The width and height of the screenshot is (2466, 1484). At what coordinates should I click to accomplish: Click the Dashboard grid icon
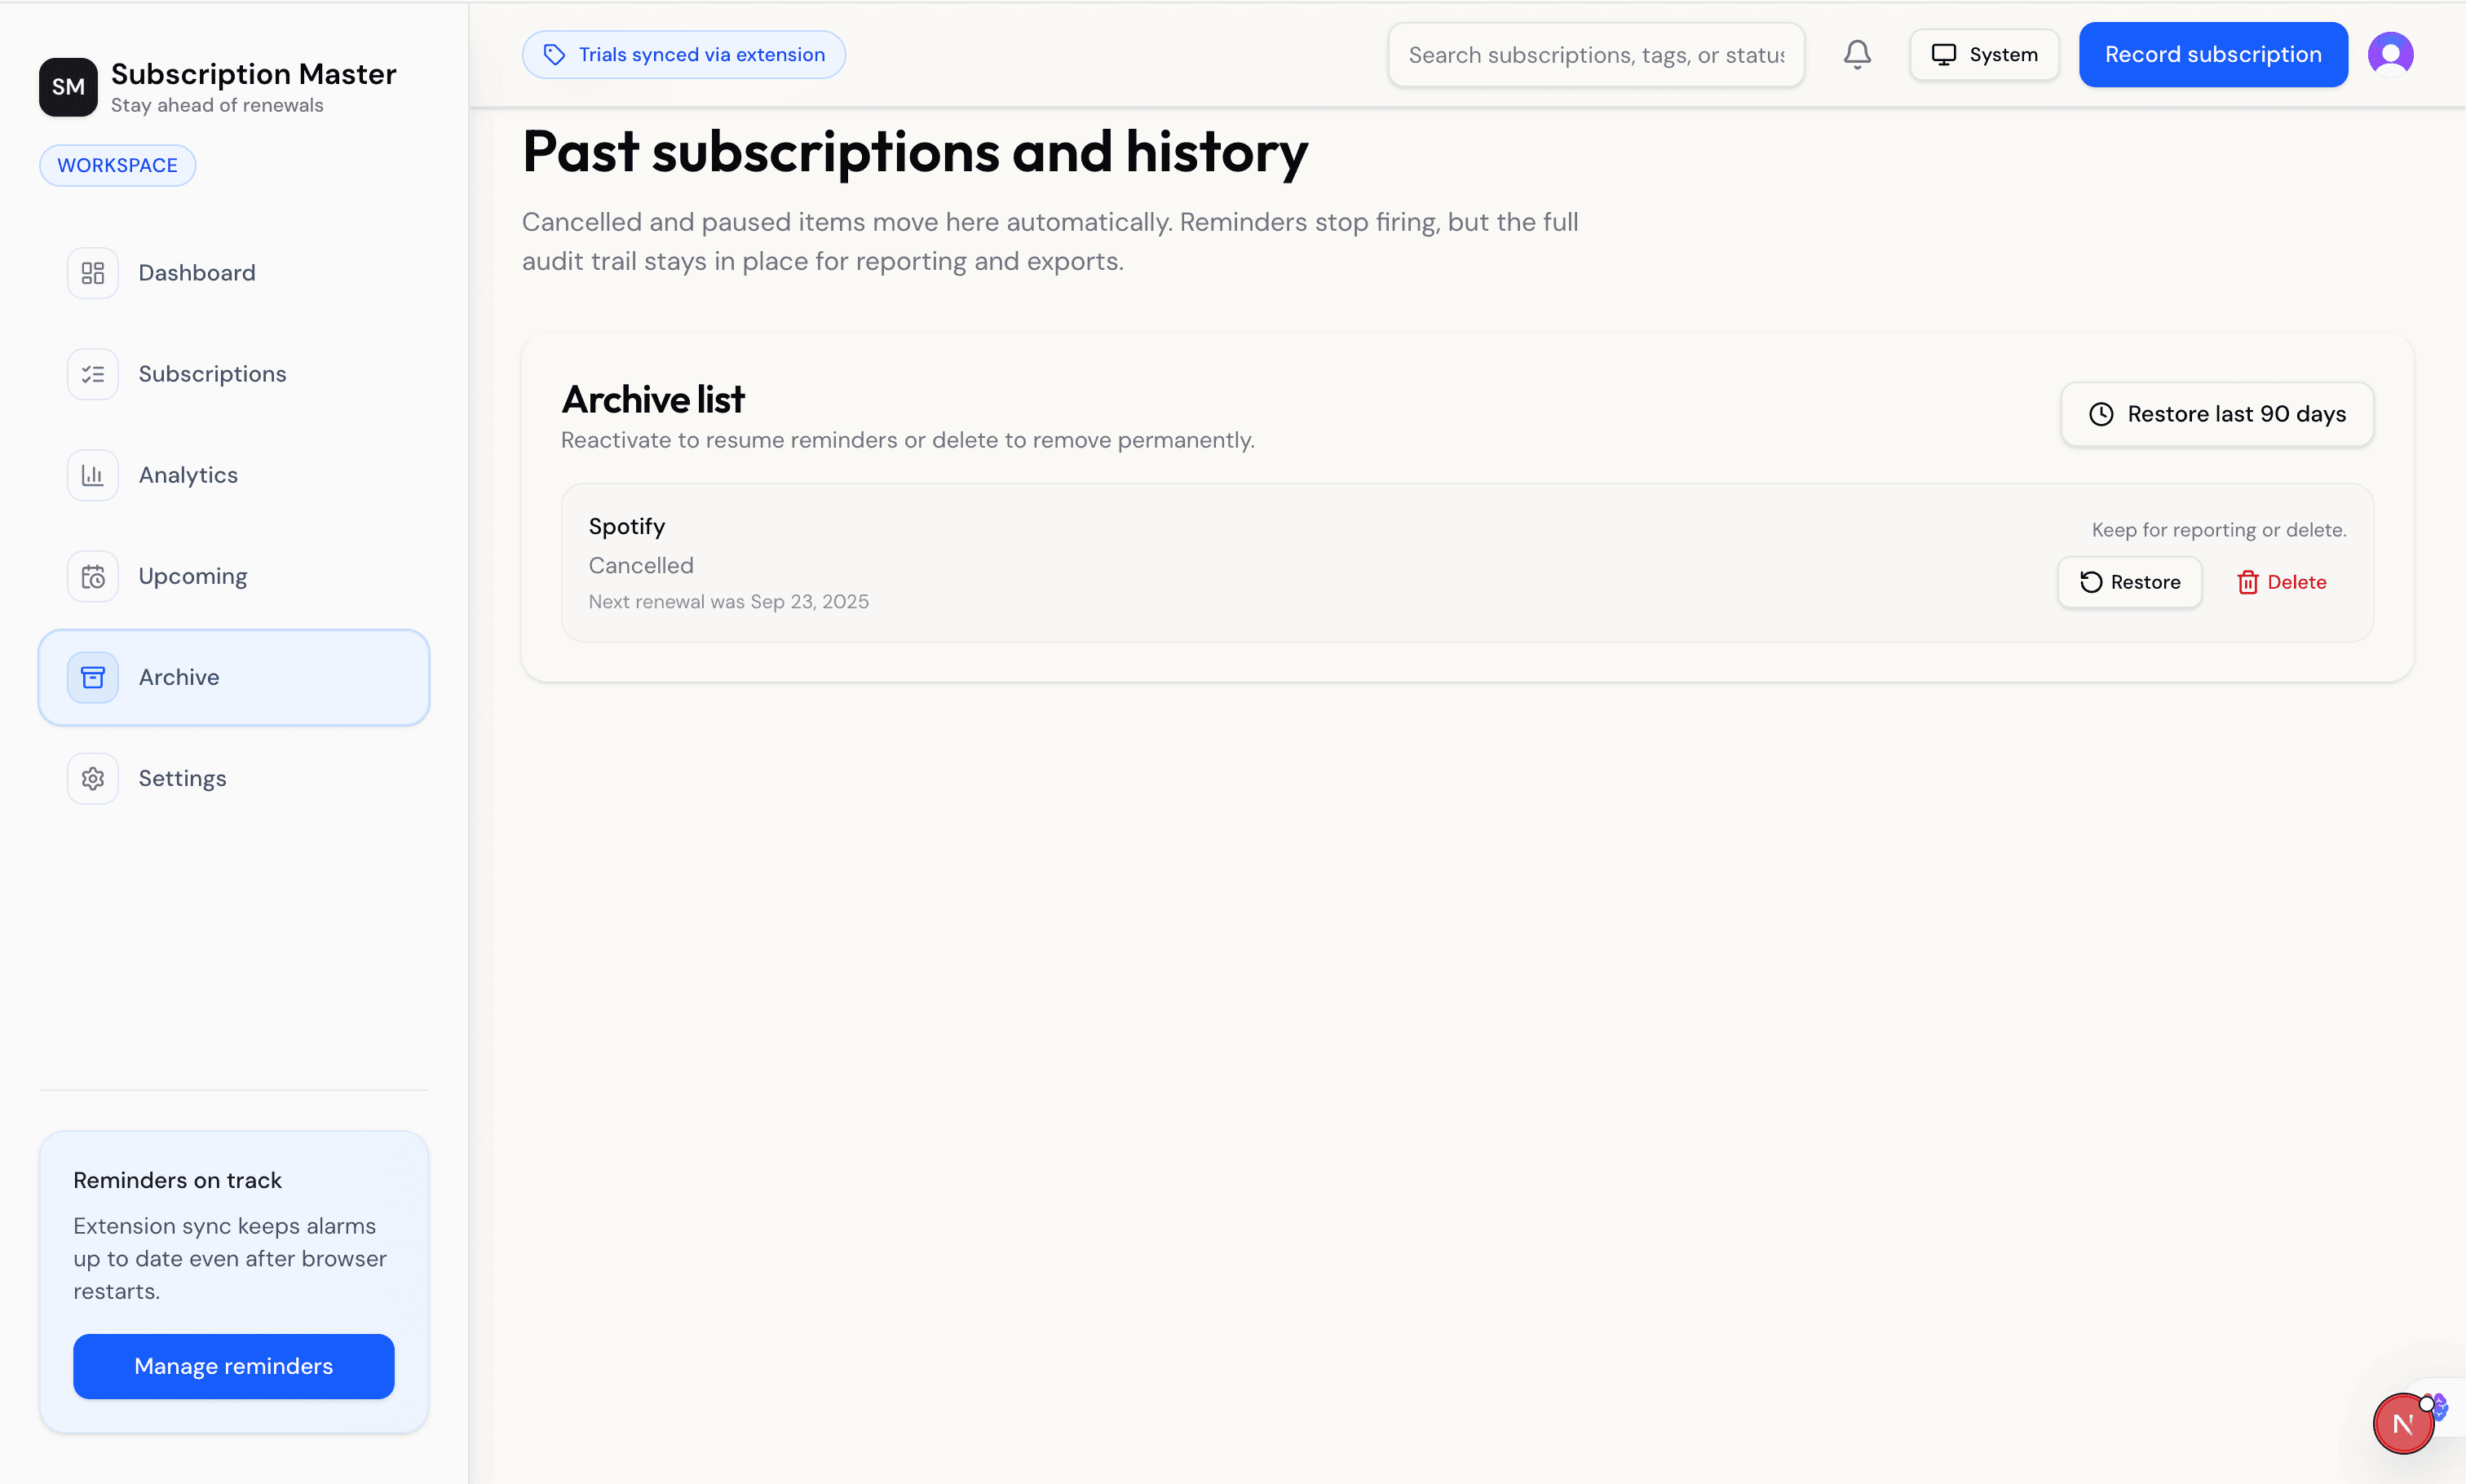(x=93, y=273)
